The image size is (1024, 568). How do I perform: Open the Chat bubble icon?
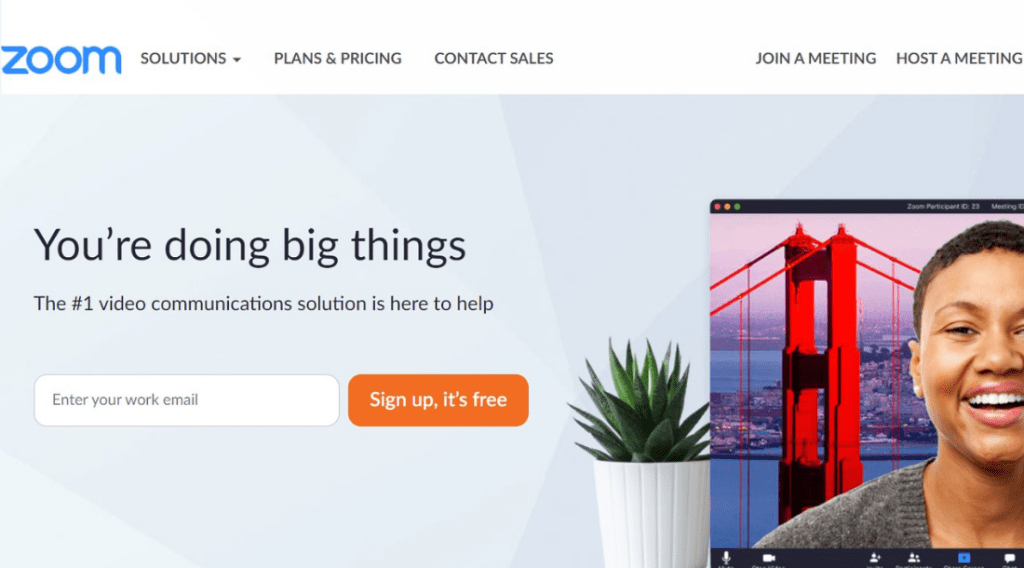click(x=1010, y=558)
